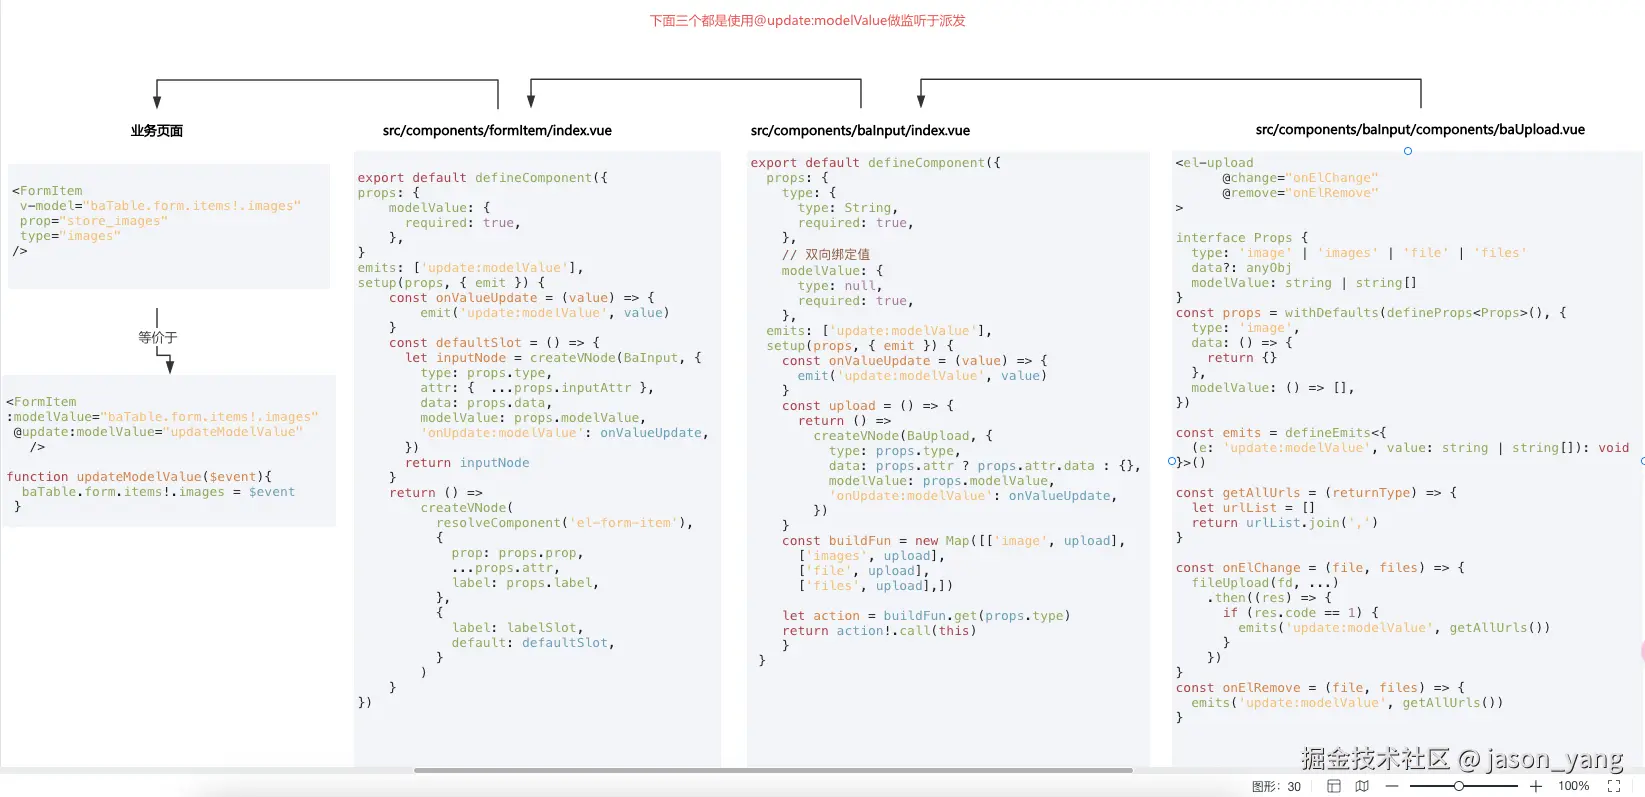The width and height of the screenshot is (1645, 797).
Task: Select the 业务页面 column heading
Action: click(157, 130)
